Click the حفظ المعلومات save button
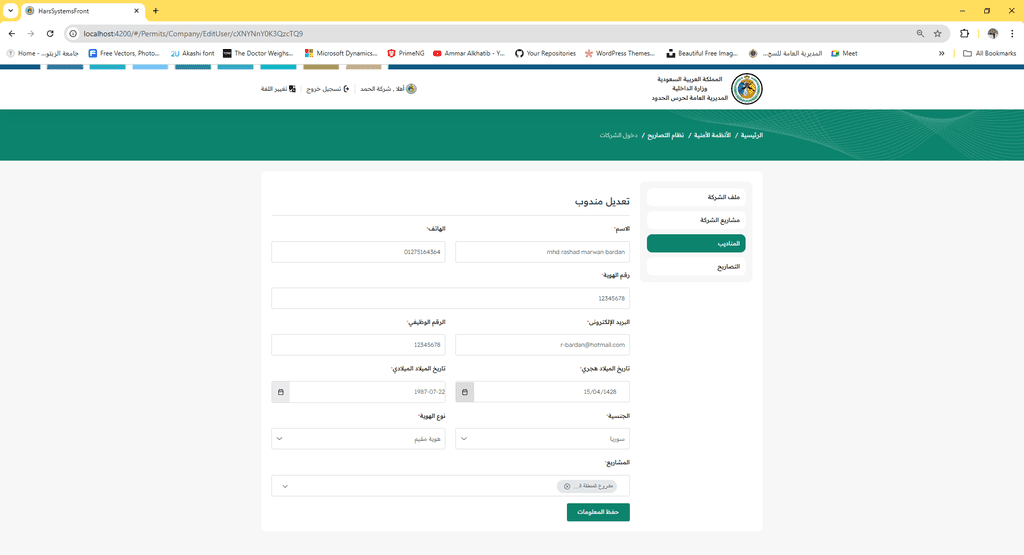Image resolution: width=1024 pixels, height=555 pixels. point(598,512)
